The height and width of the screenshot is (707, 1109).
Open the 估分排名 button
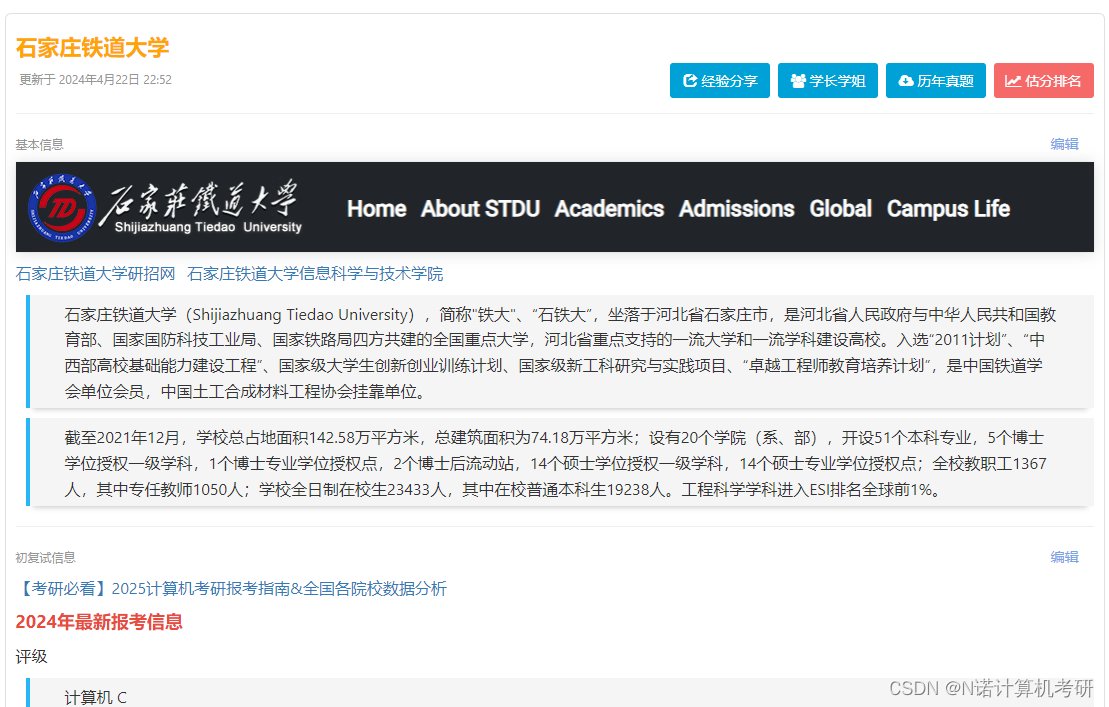coord(1043,81)
